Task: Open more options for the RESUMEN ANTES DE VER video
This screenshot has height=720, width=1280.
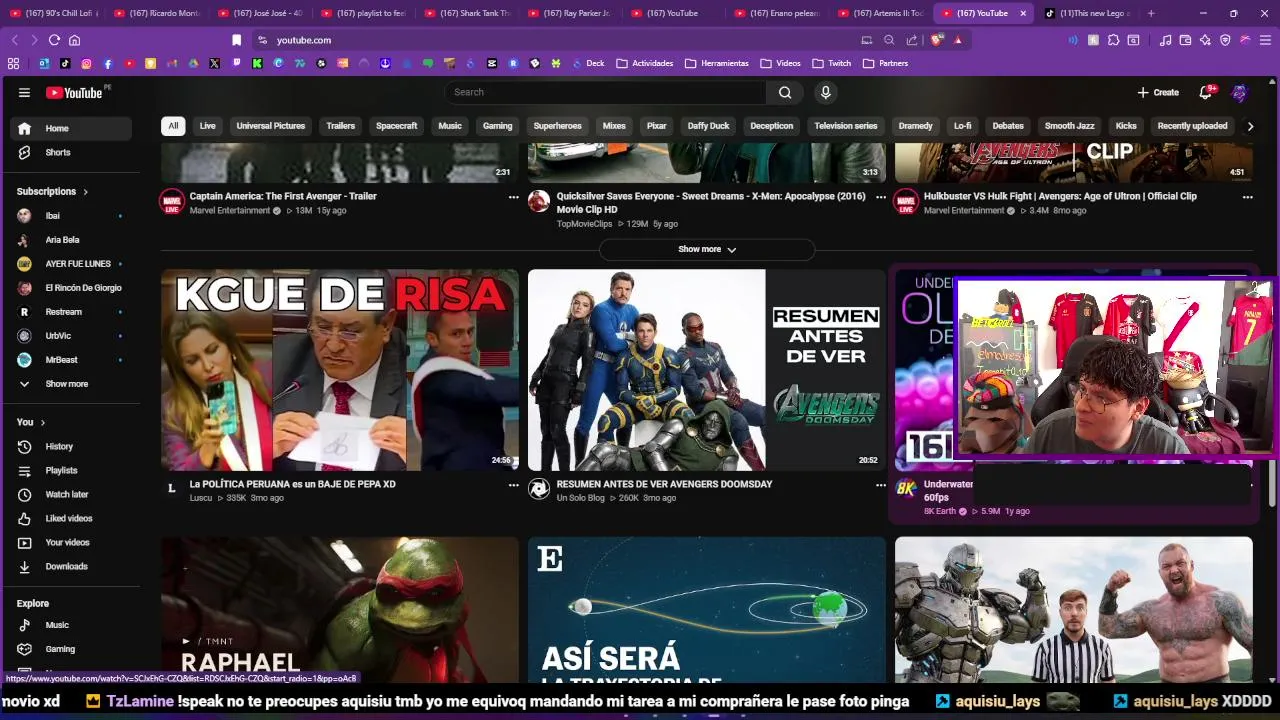Action: point(881,485)
